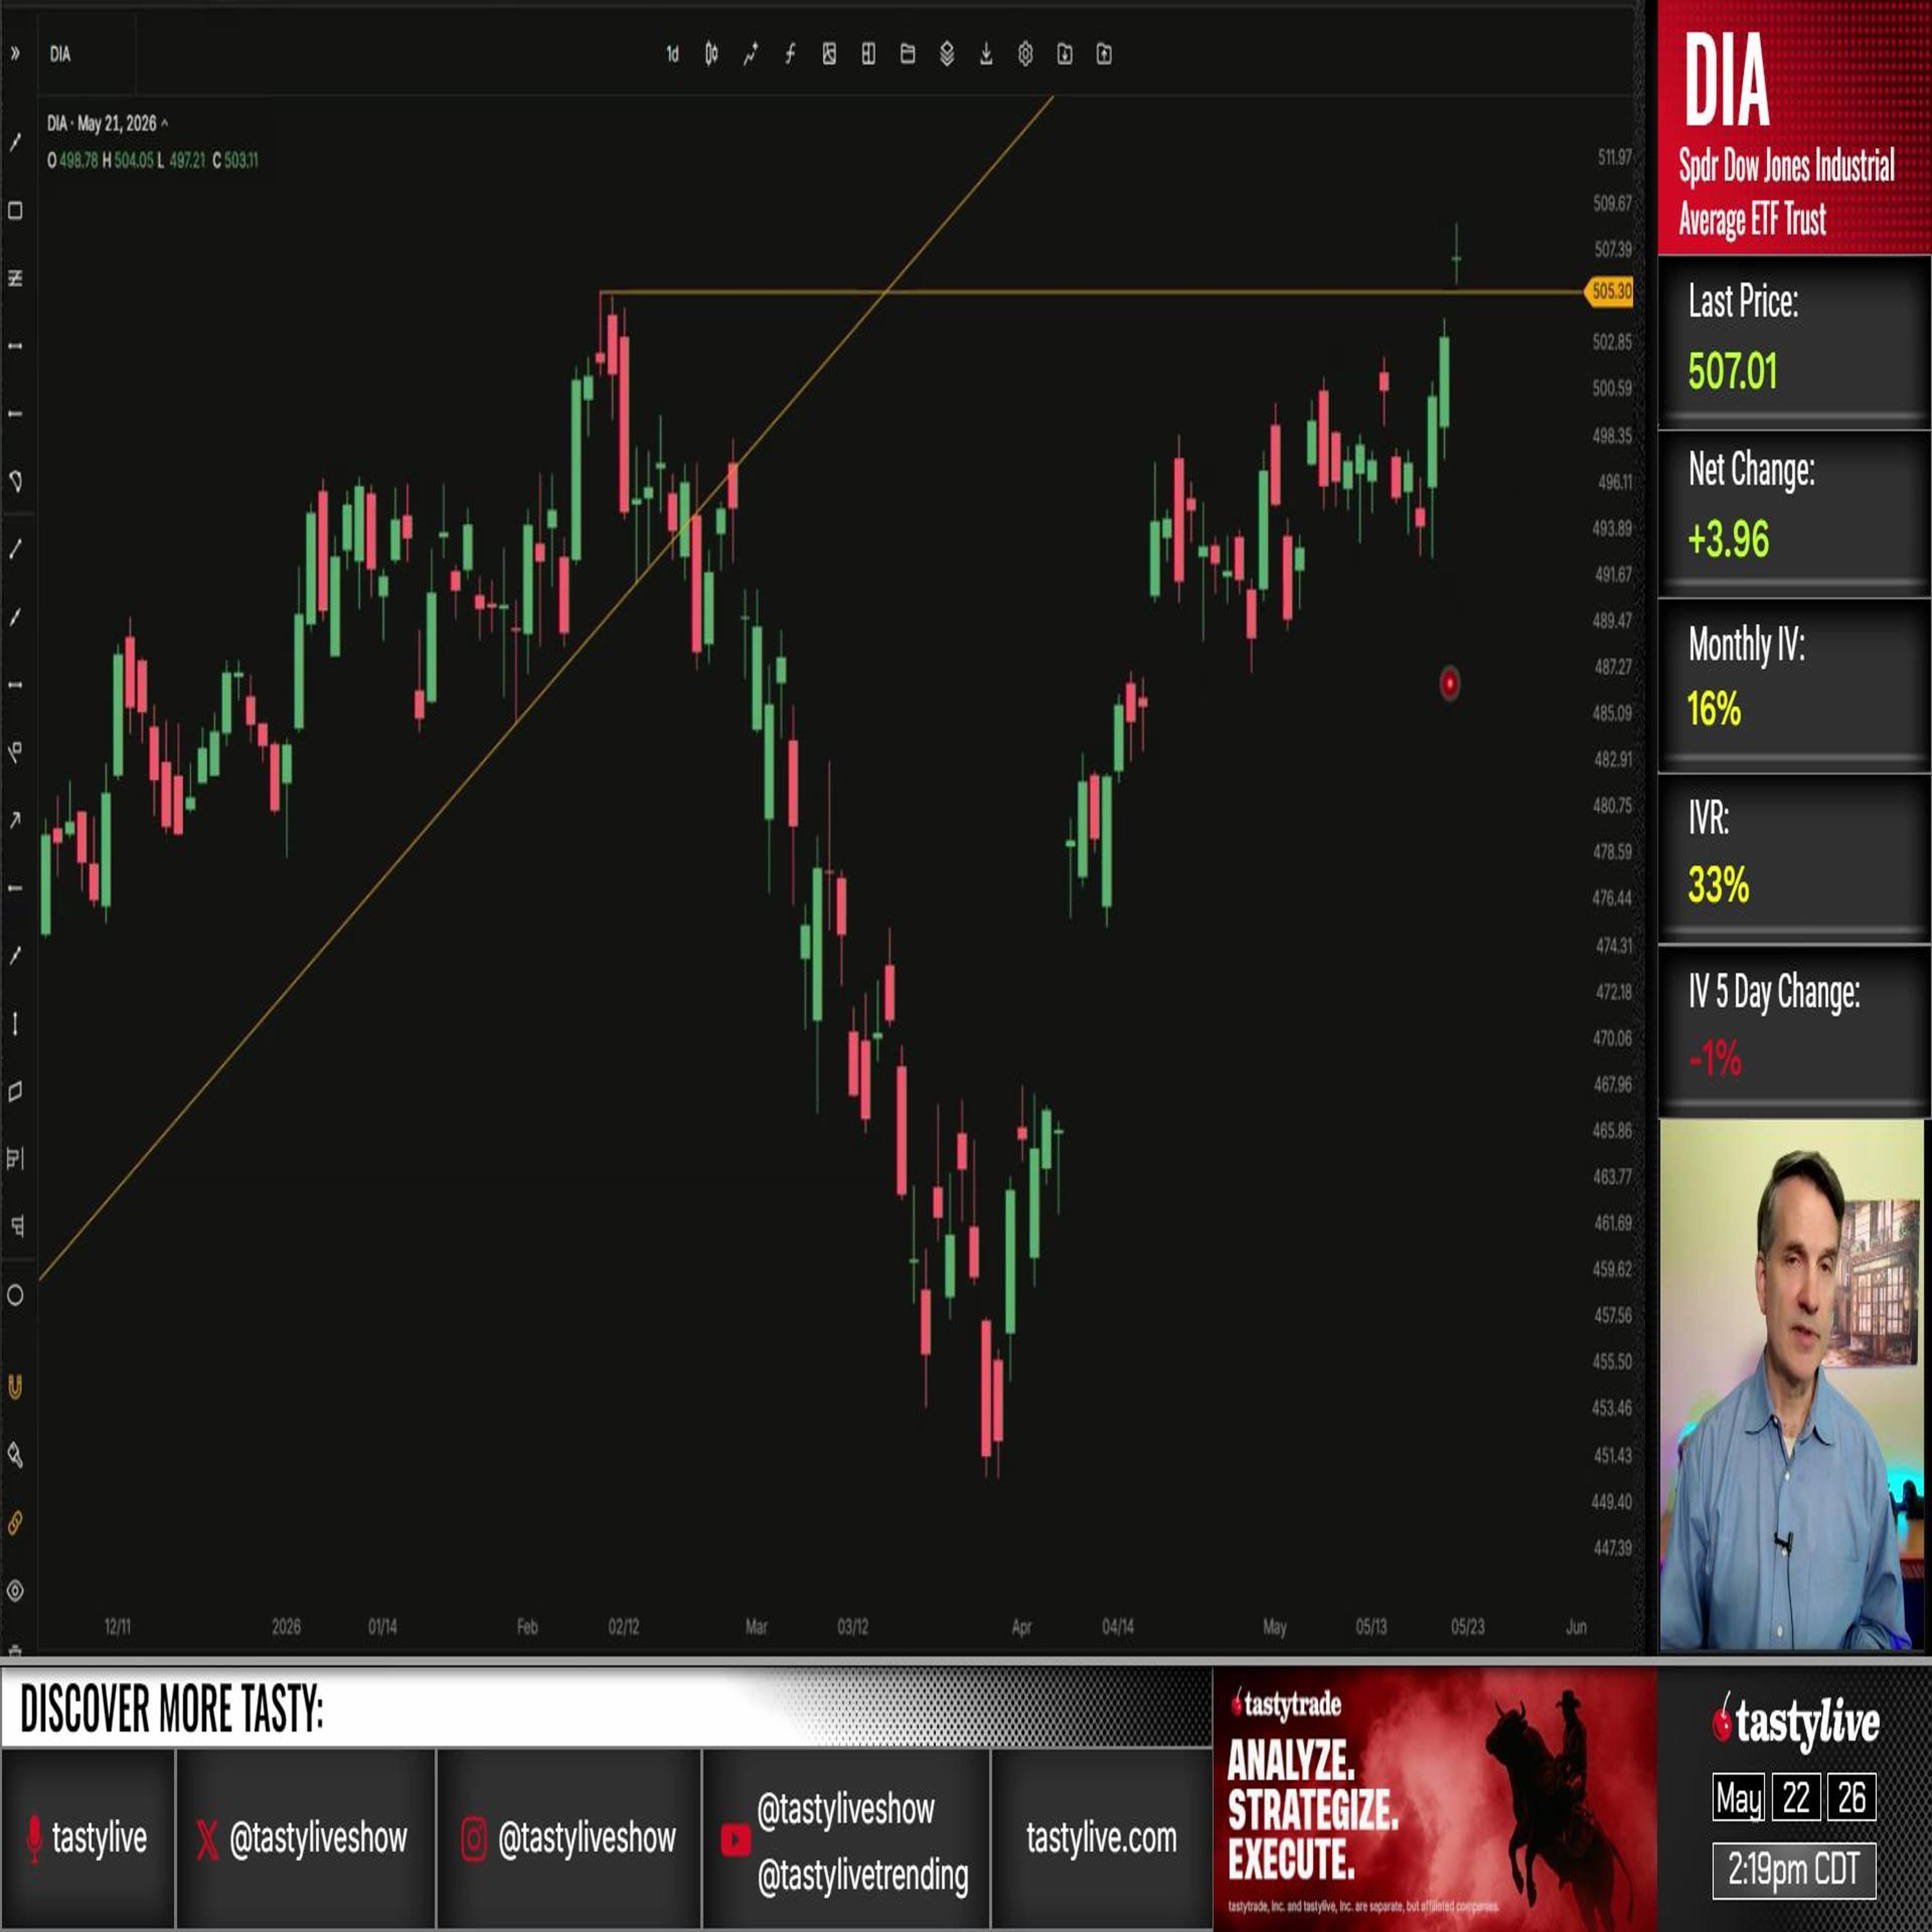Click the red recording dot marker on chart

tap(1449, 683)
